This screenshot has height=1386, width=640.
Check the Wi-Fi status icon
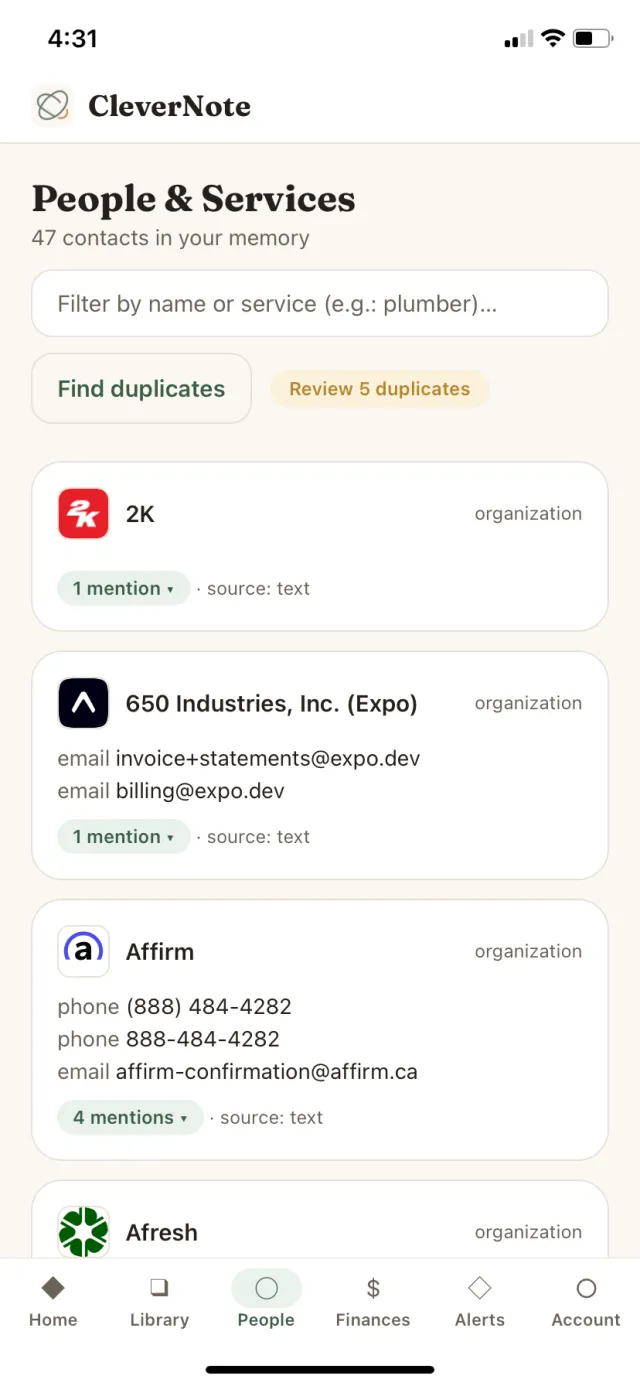(553, 39)
